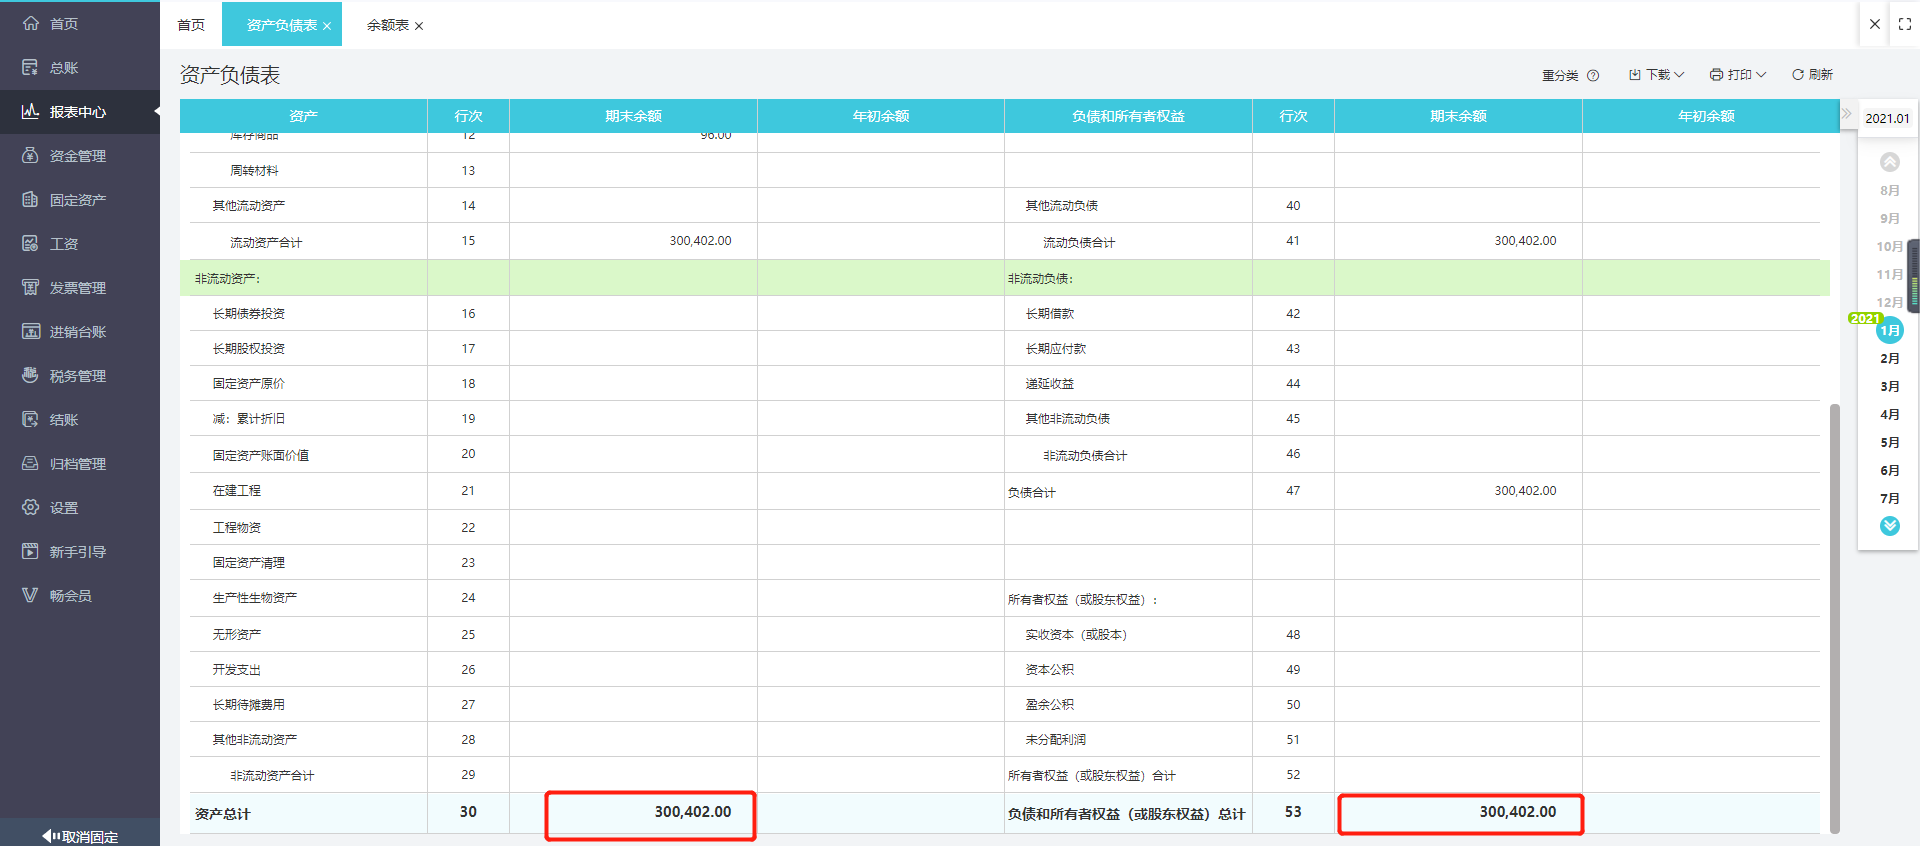Select the 税务管理 sidebar icon

point(30,376)
